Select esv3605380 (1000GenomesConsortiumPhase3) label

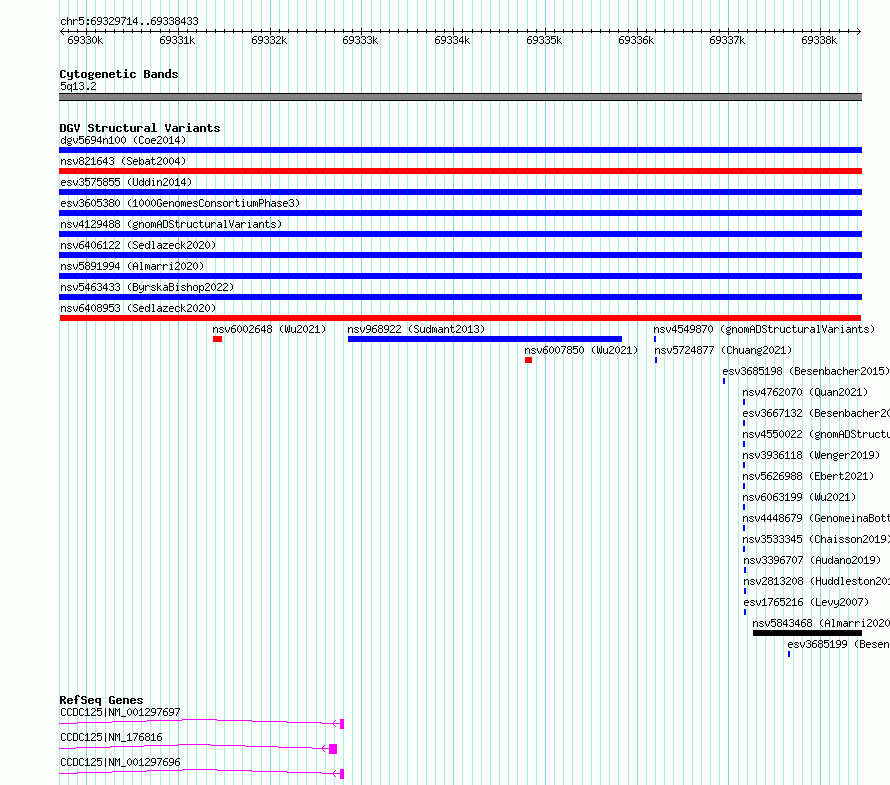(x=180, y=203)
